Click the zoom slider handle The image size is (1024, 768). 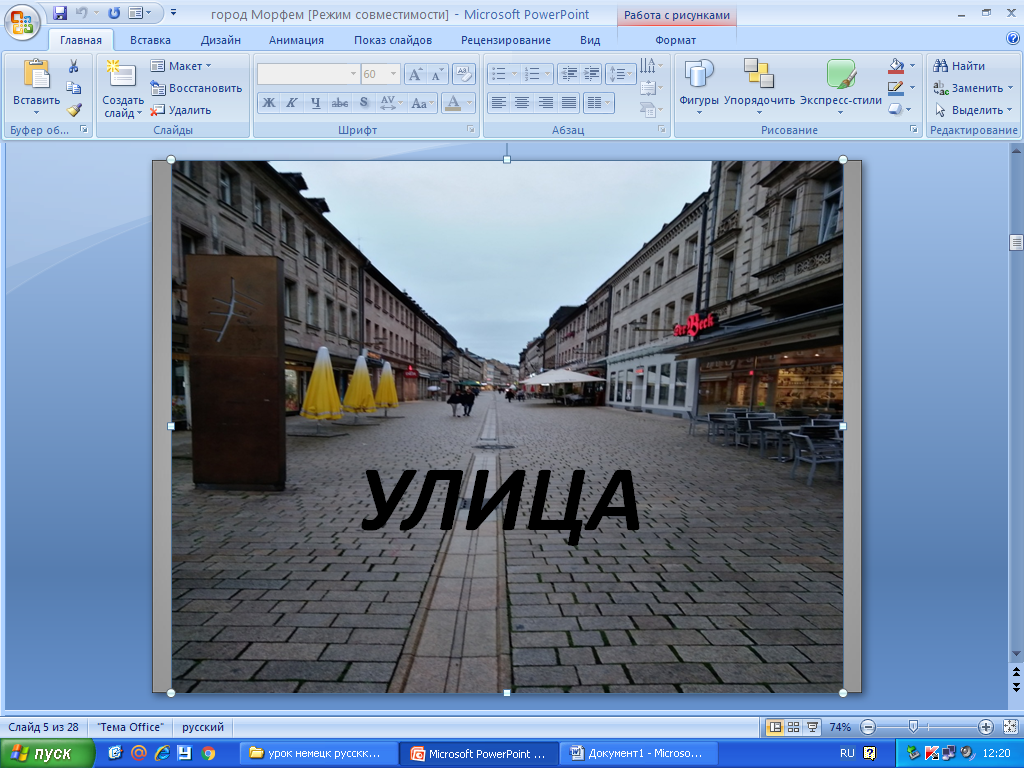pos(913,727)
